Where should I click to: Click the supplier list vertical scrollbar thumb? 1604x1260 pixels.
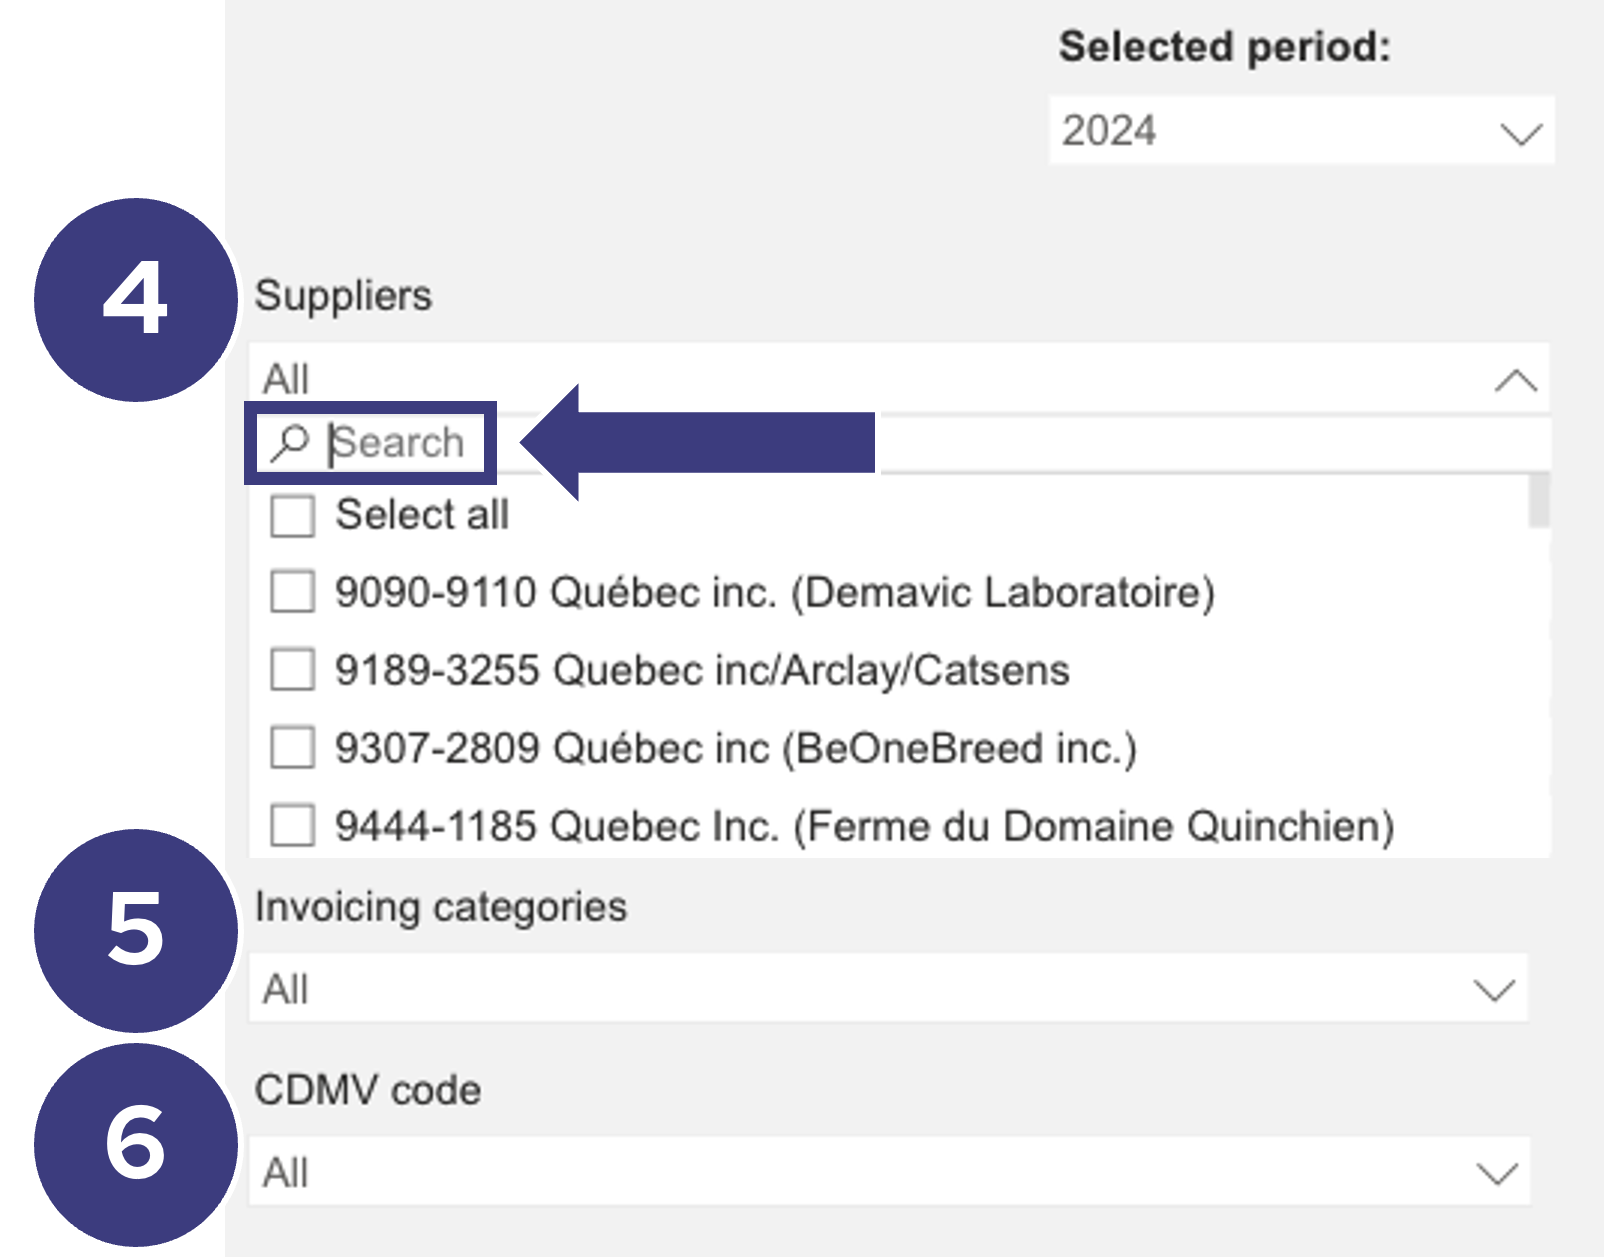(1539, 500)
